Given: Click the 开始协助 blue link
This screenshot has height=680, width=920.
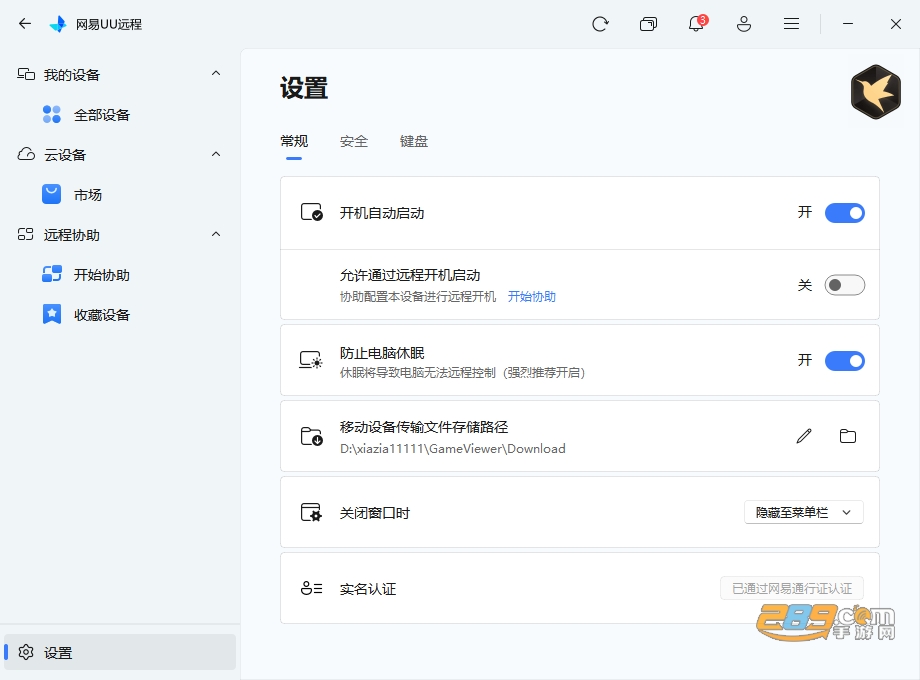Looking at the screenshot, I should pos(532,296).
